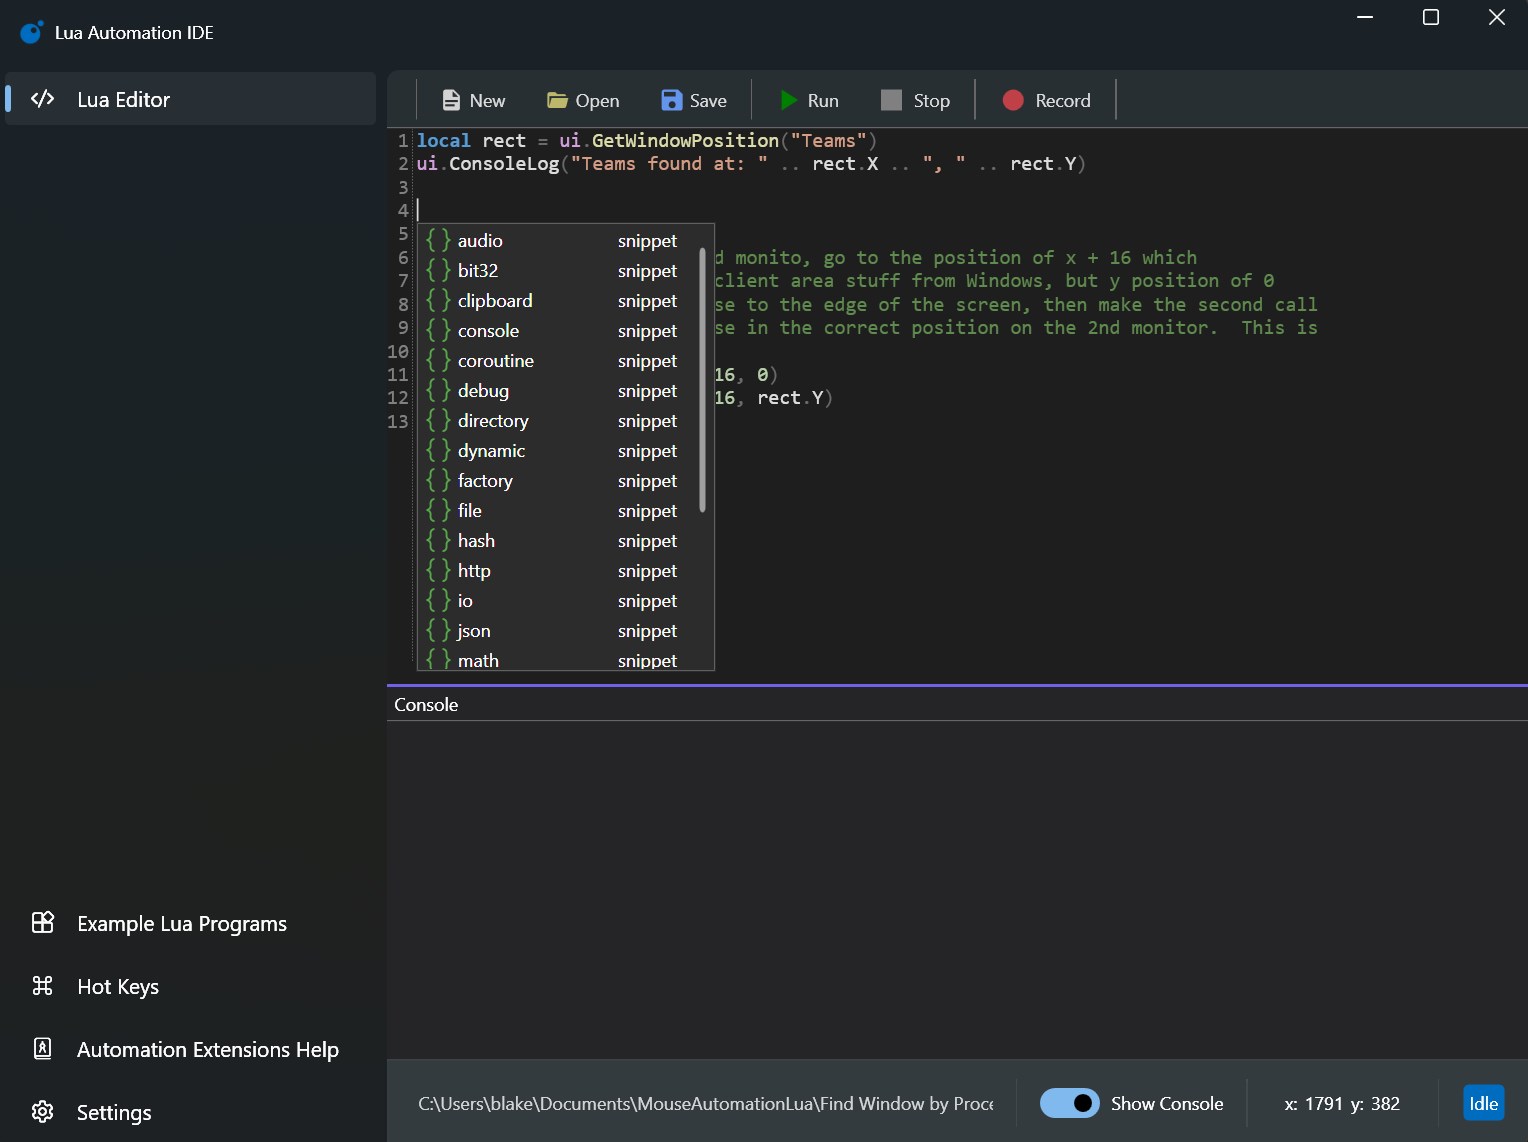Image resolution: width=1528 pixels, height=1142 pixels.
Task: Click the Settings gear icon
Action: 42,1111
